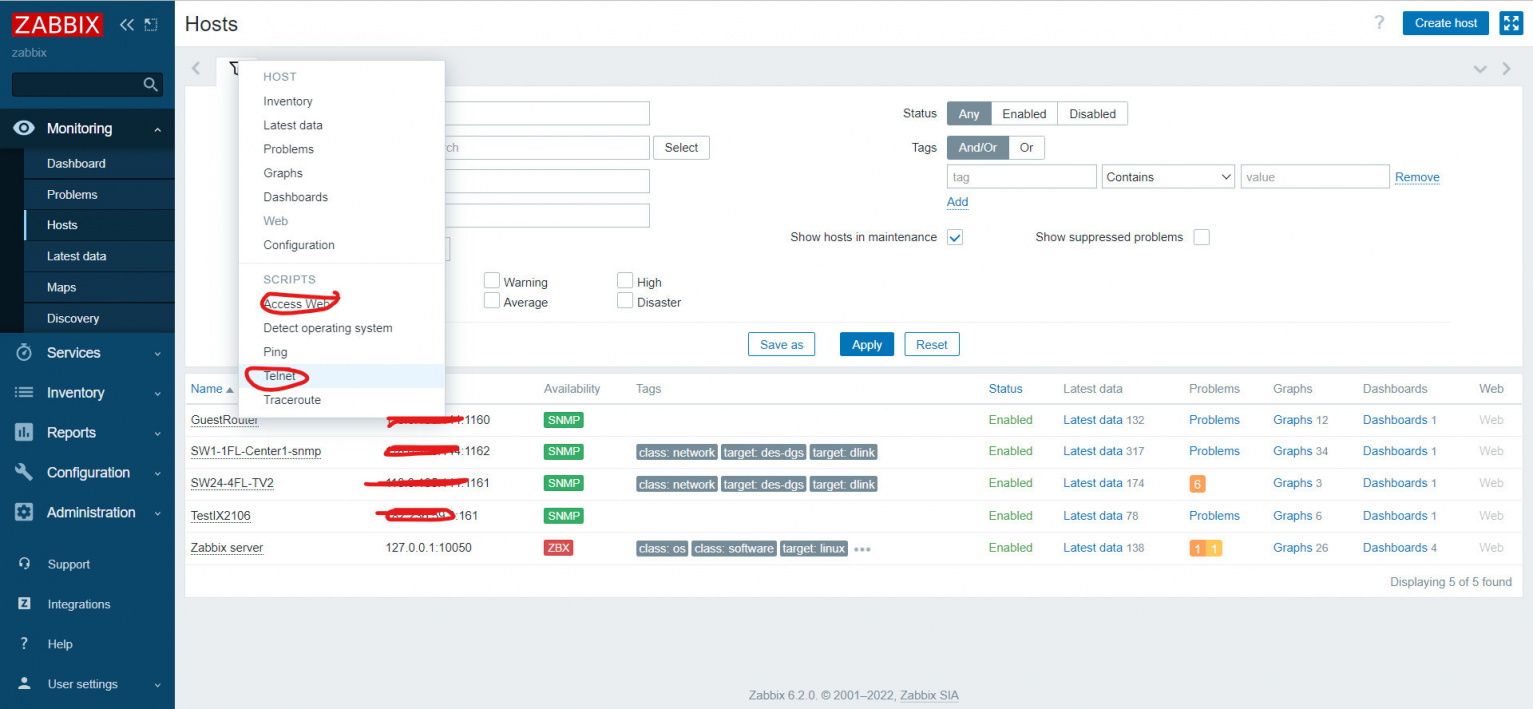Image resolution: width=1533 pixels, height=709 pixels.
Task: Expand the User settings section
Action: pyautogui.click(x=158, y=685)
